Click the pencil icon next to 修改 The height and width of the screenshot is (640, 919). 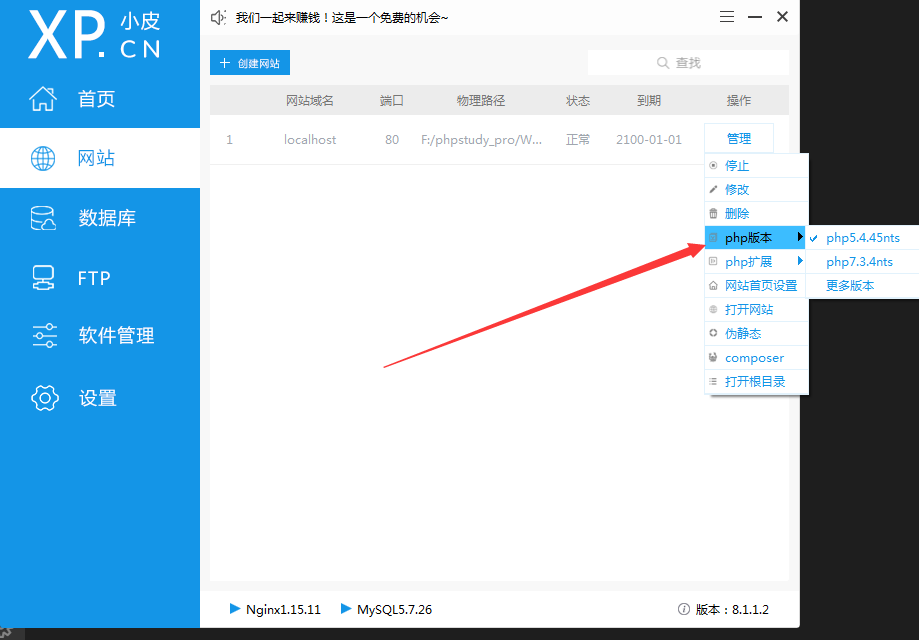[713, 189]
